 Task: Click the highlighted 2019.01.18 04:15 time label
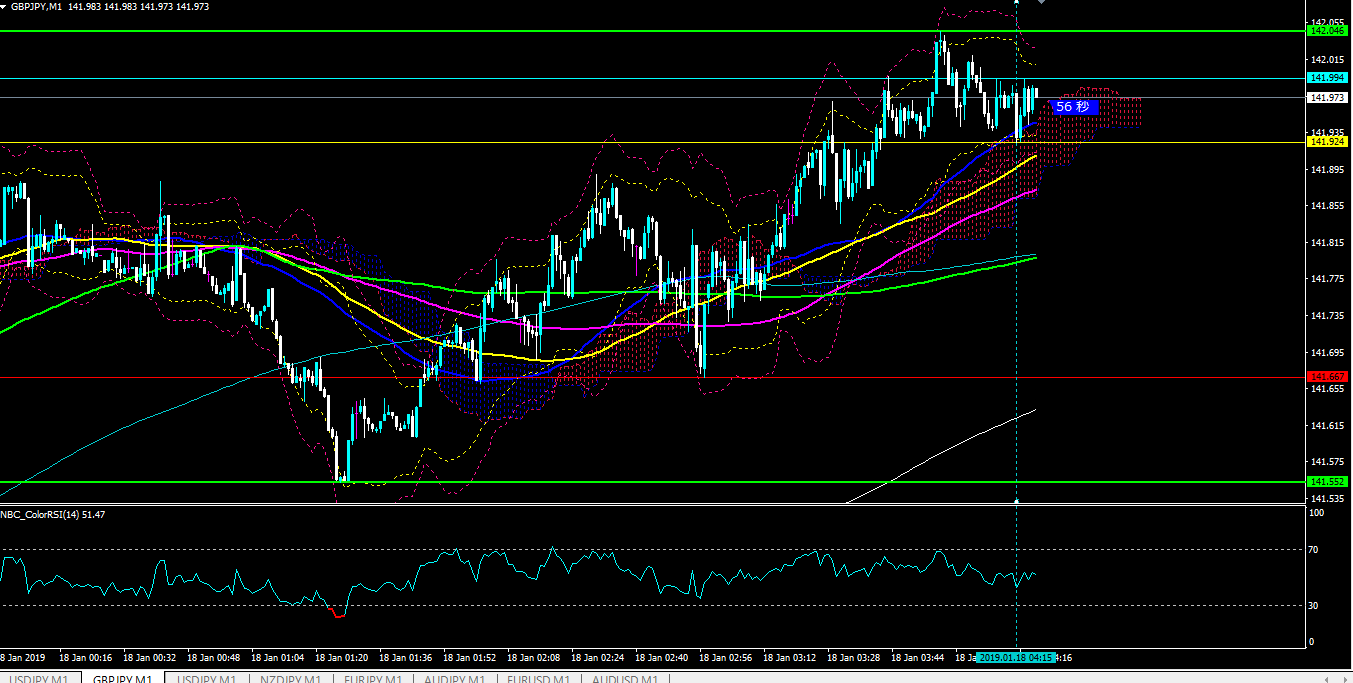pos(1015,658)
